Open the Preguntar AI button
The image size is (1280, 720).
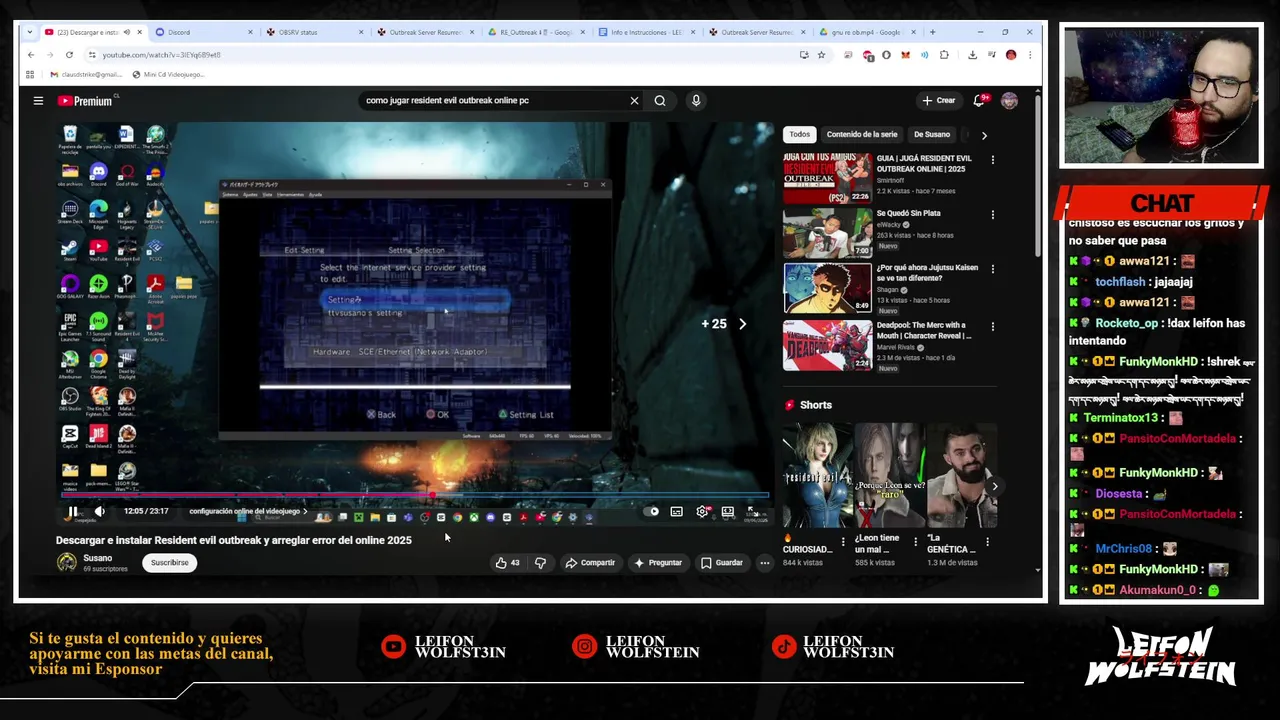658,563
